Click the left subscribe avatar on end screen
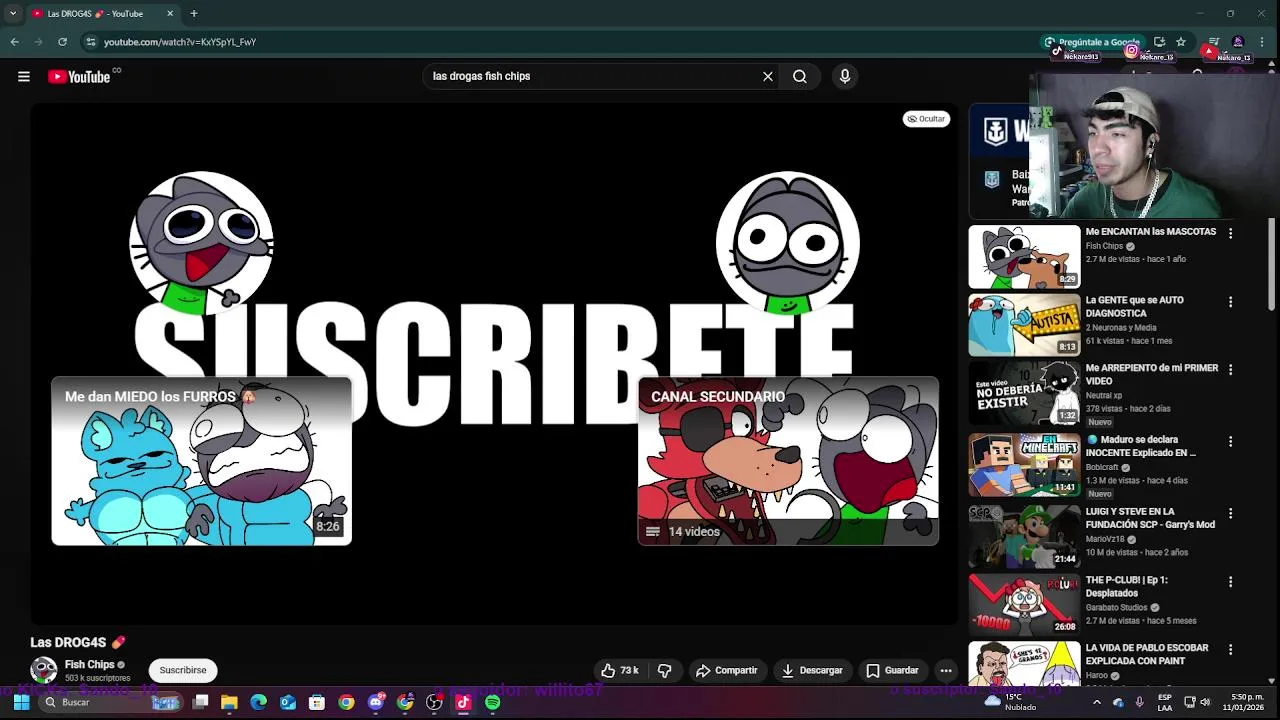 click(201, 243)
